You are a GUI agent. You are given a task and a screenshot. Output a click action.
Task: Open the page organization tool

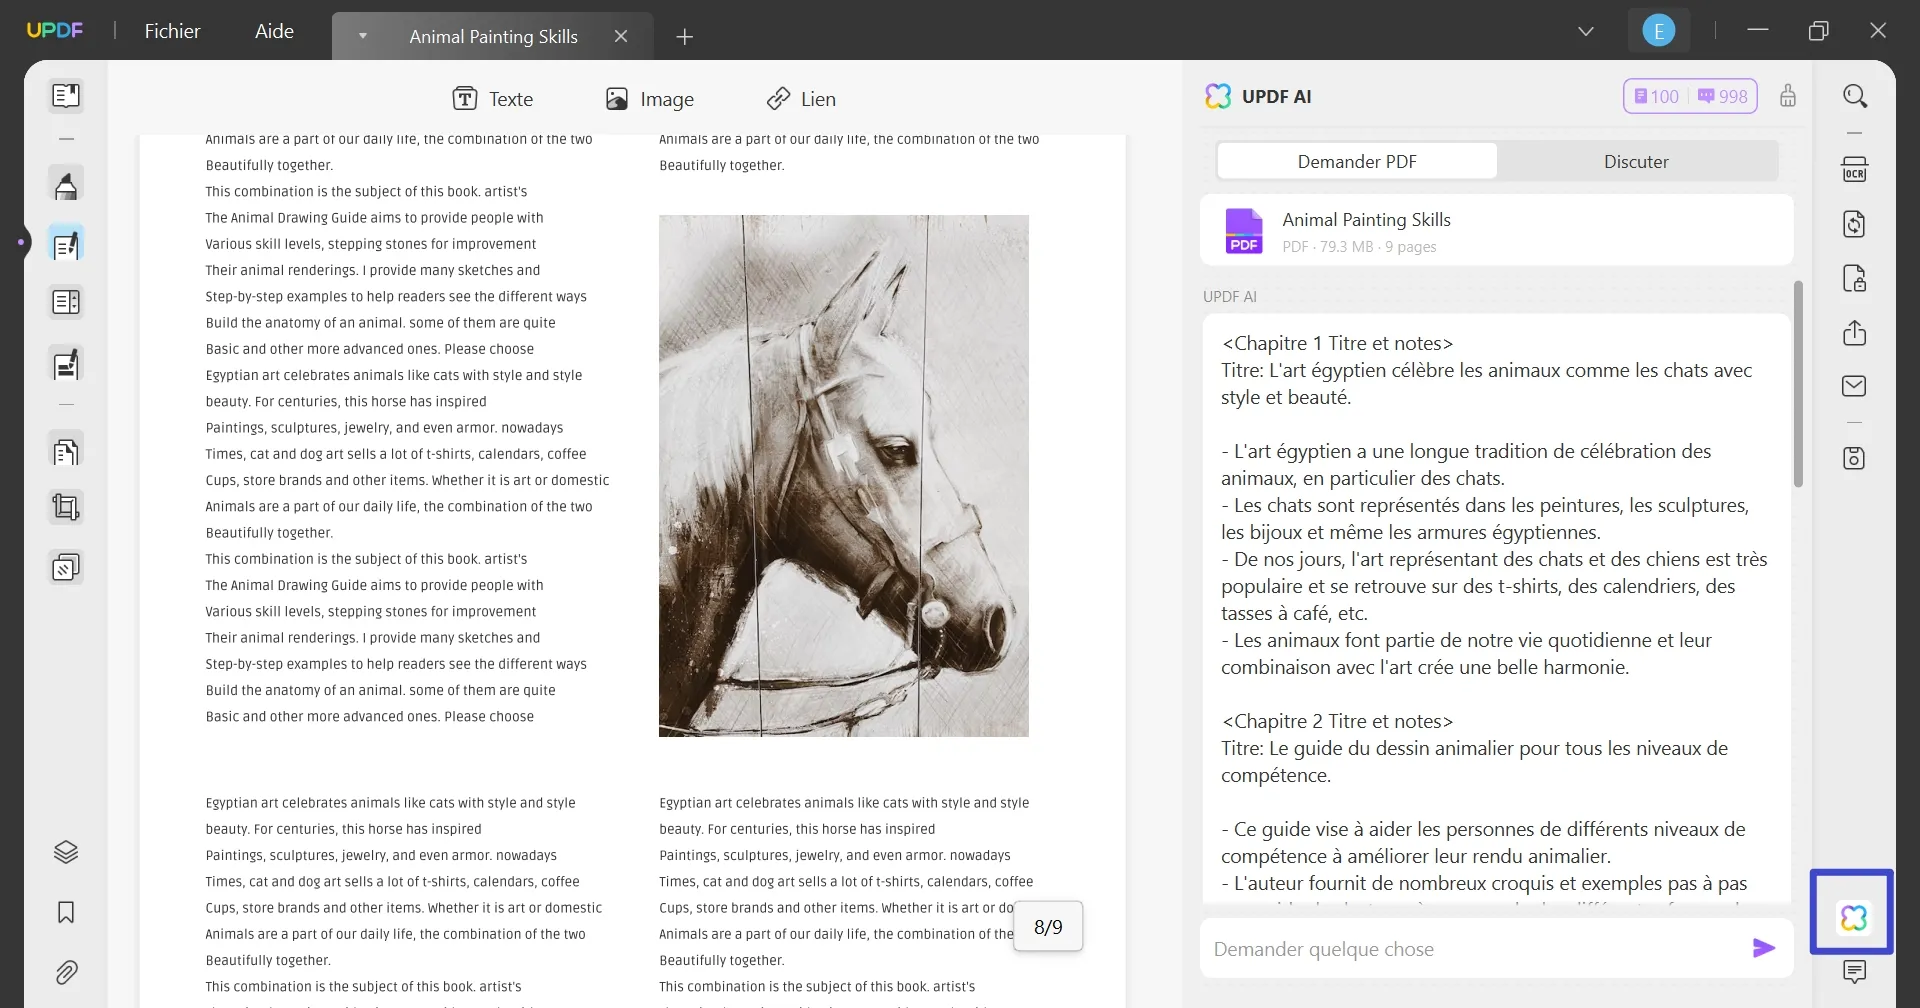(x=66, y=451)
